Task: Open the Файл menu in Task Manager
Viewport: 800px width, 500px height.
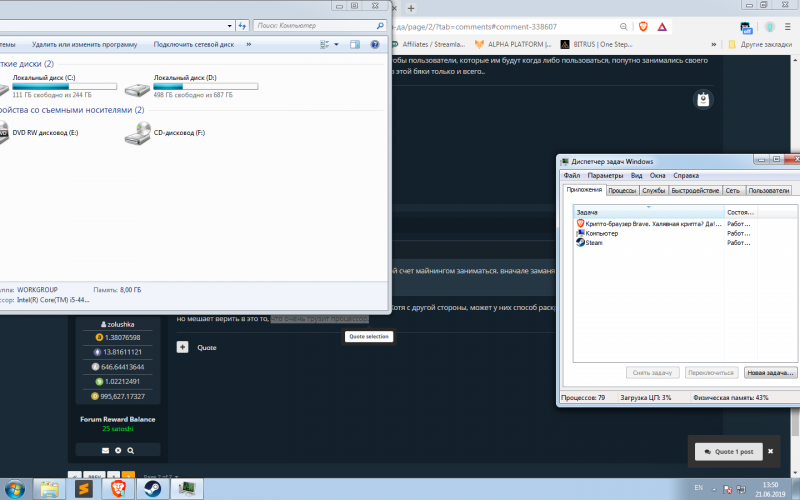Action: 571,176
